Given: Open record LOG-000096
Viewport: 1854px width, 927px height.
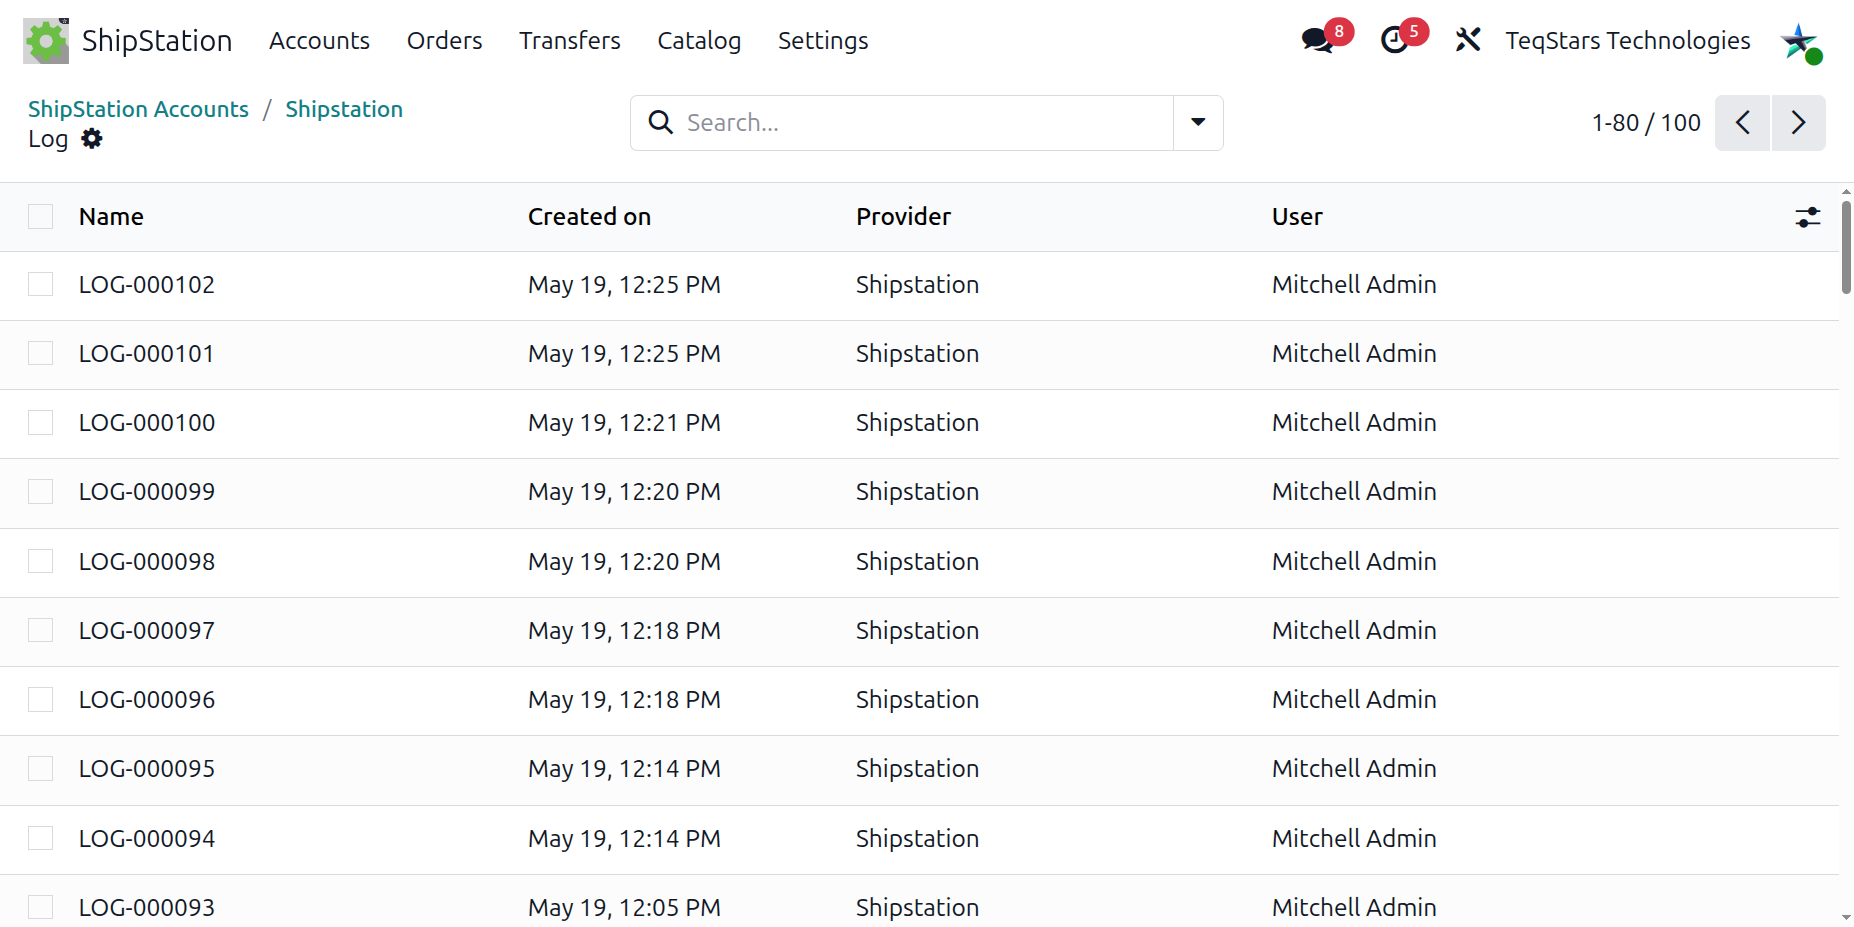Looking at the screenshot, I should pos(147,700).
